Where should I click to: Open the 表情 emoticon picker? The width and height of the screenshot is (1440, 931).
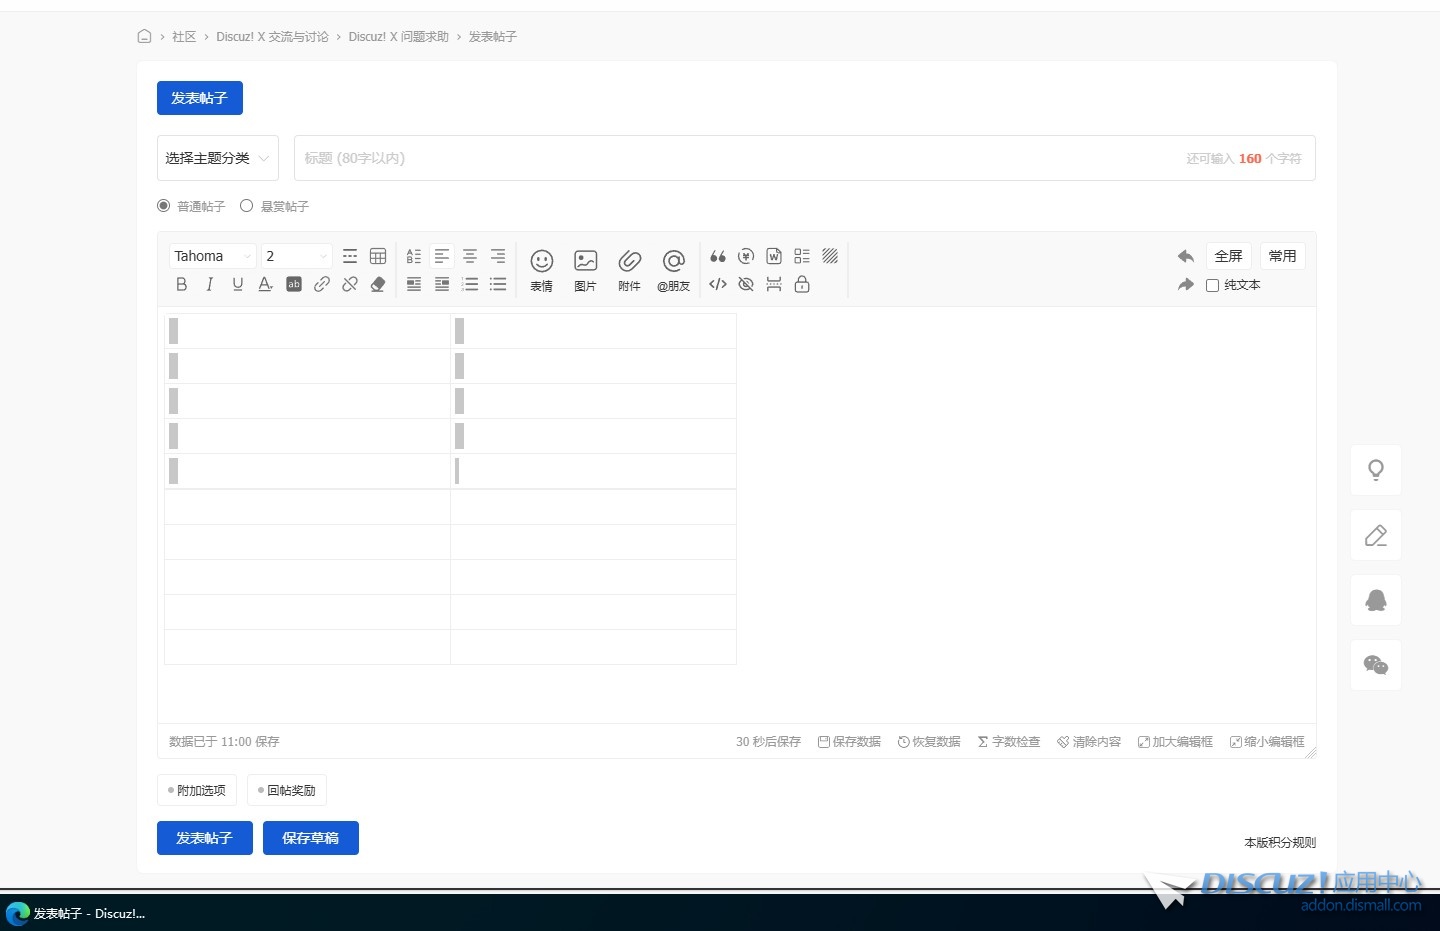[x=541, y=270]
